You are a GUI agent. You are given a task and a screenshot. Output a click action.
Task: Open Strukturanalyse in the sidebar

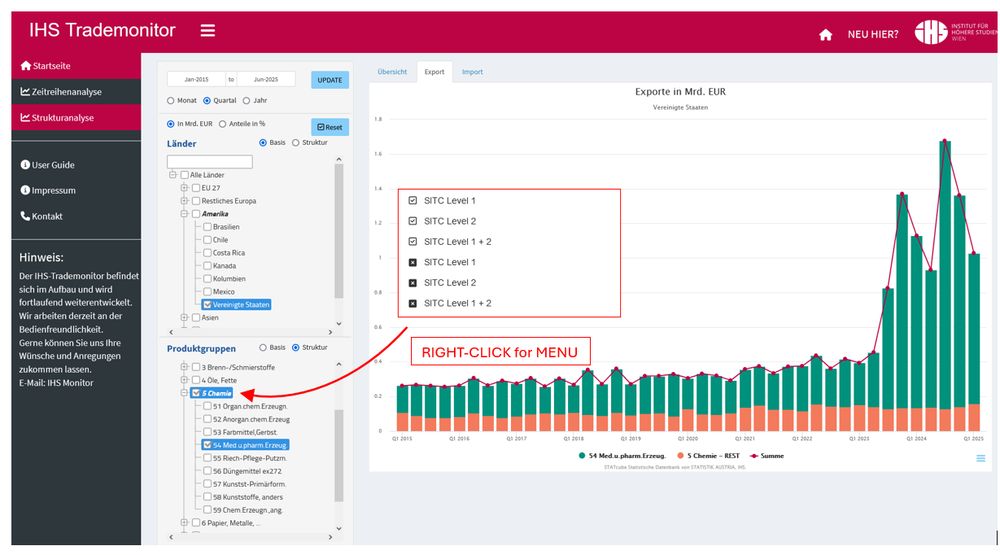57,118
